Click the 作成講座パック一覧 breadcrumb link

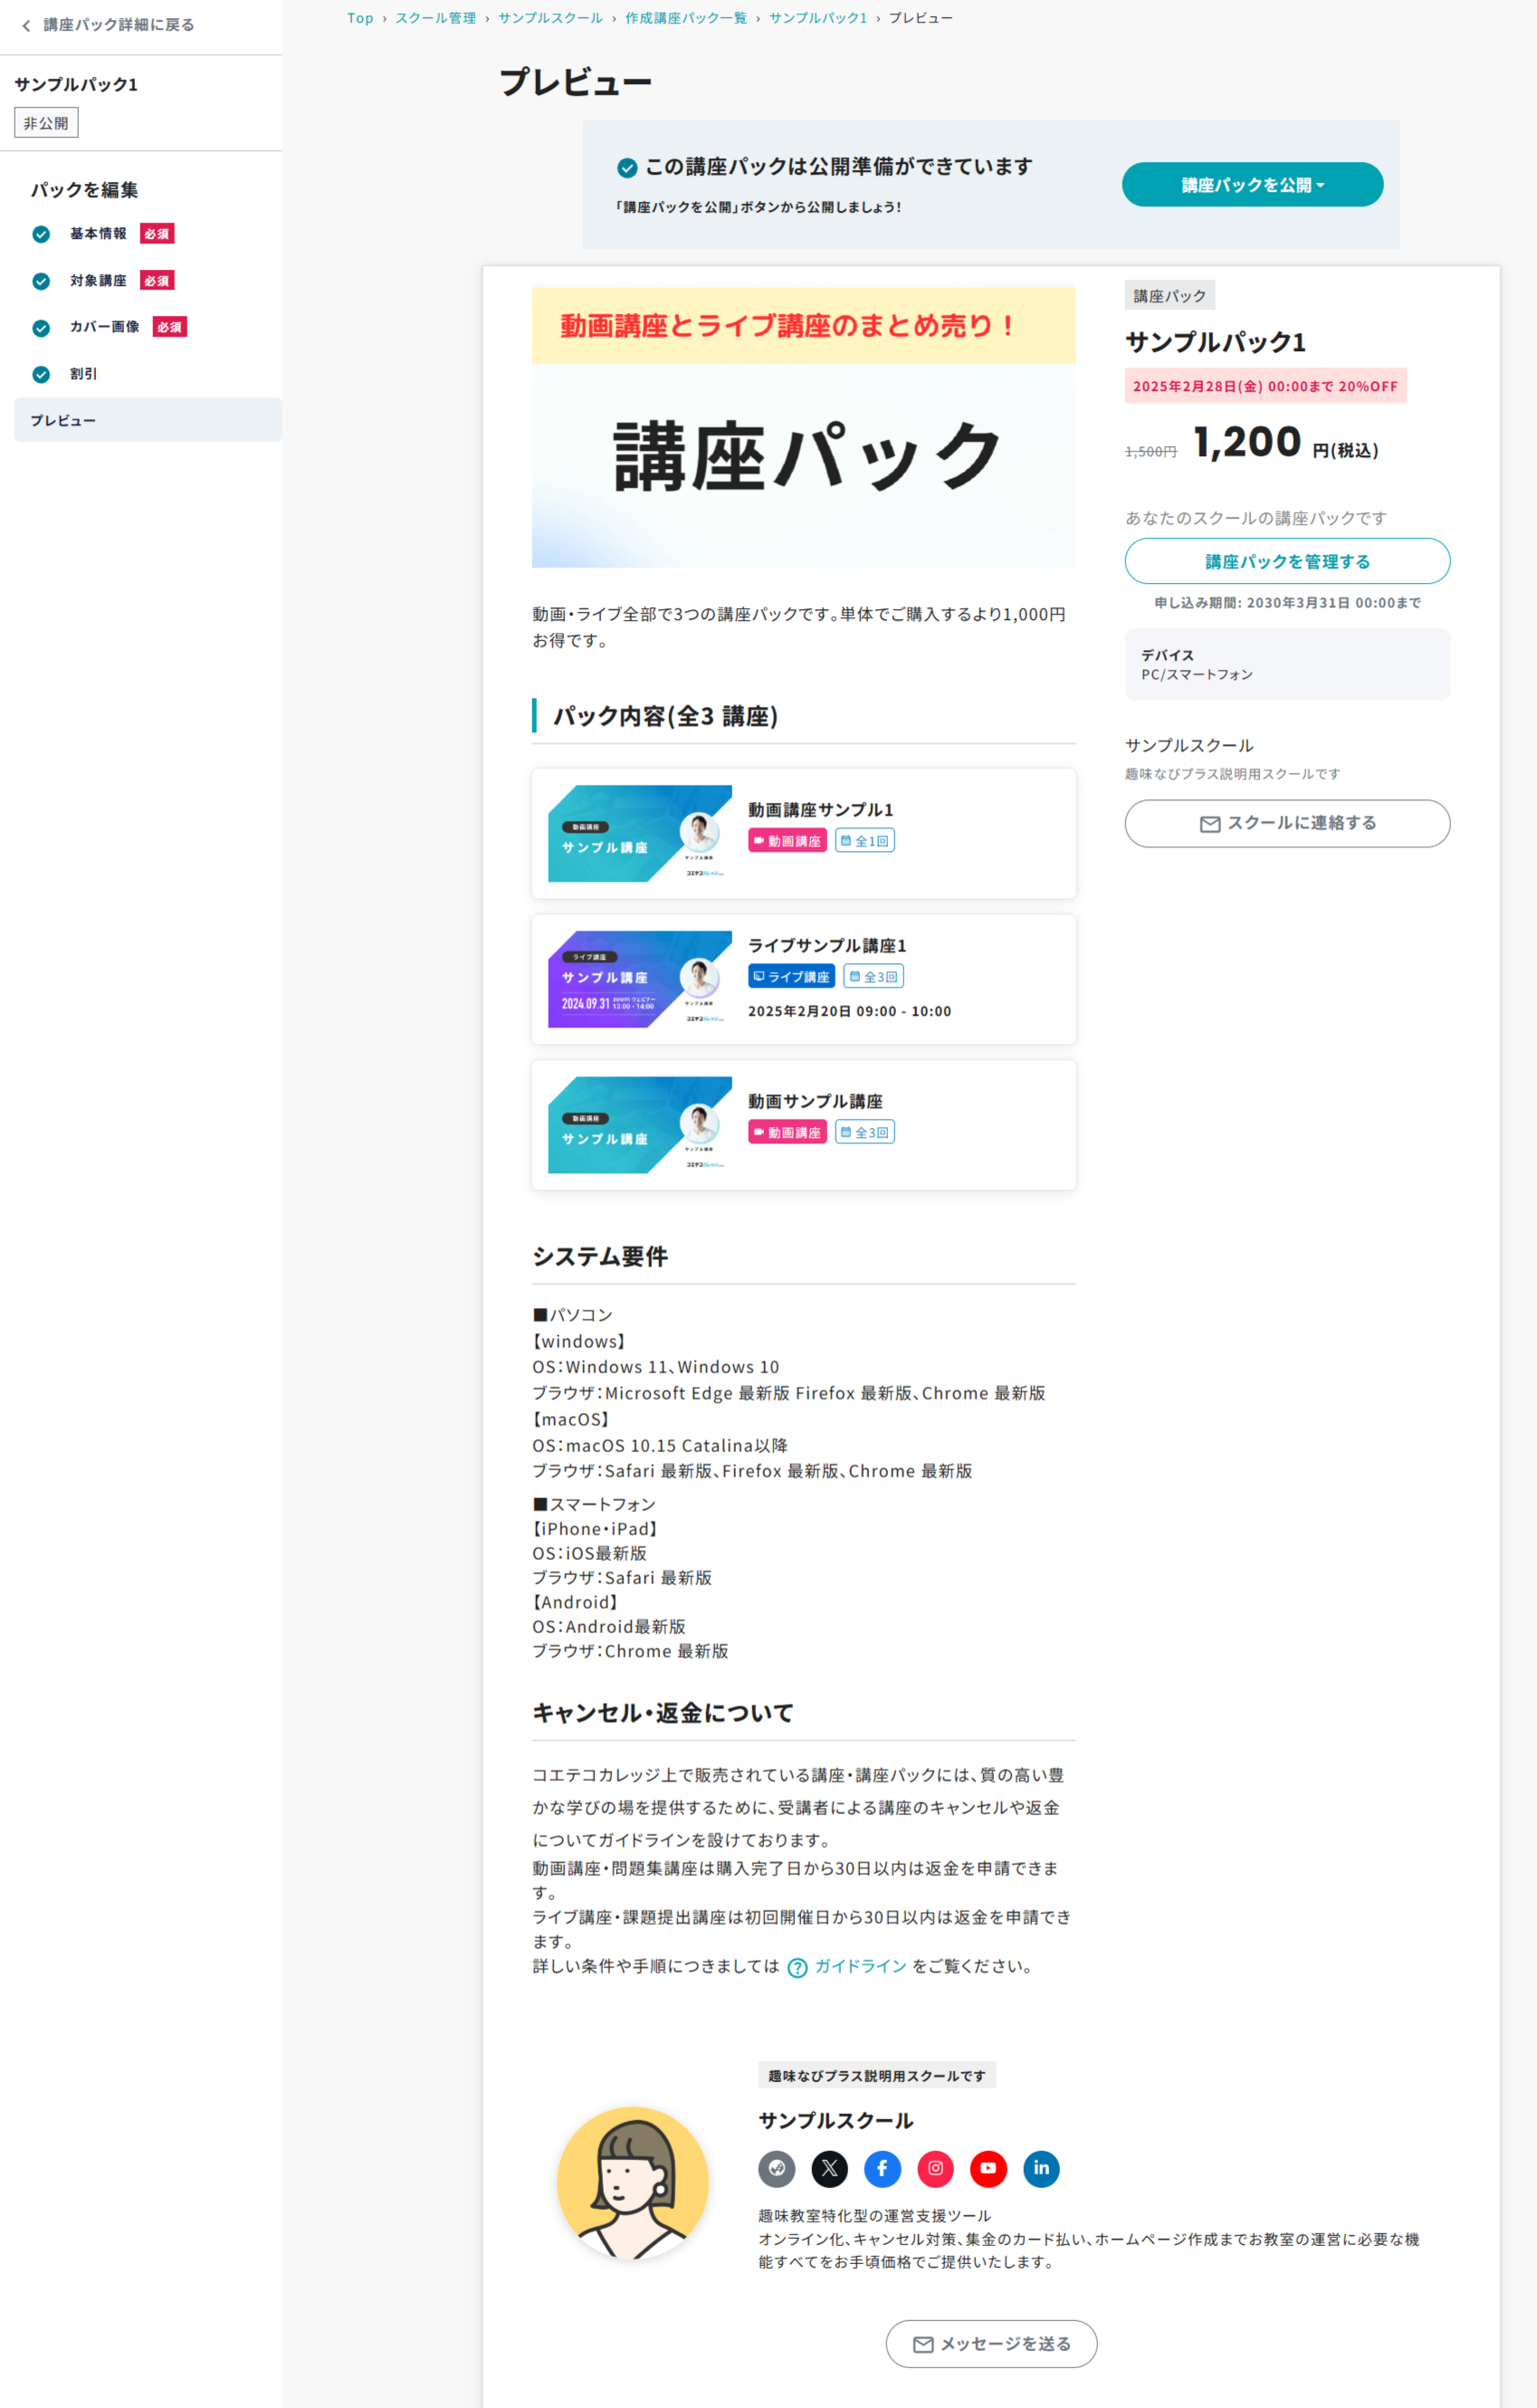[685, 18]
